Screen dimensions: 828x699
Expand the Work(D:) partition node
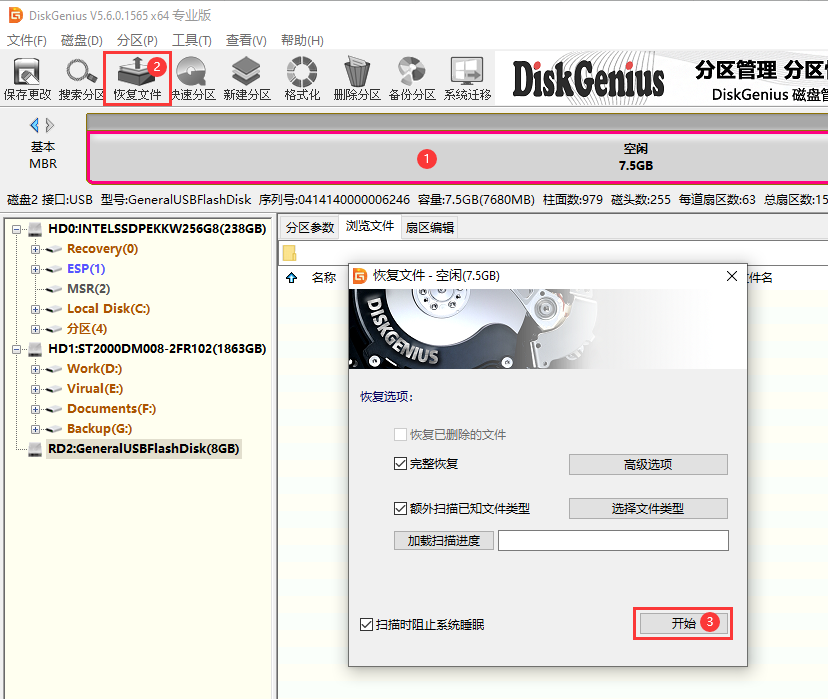pyautogui.click(x=35, y=370)
